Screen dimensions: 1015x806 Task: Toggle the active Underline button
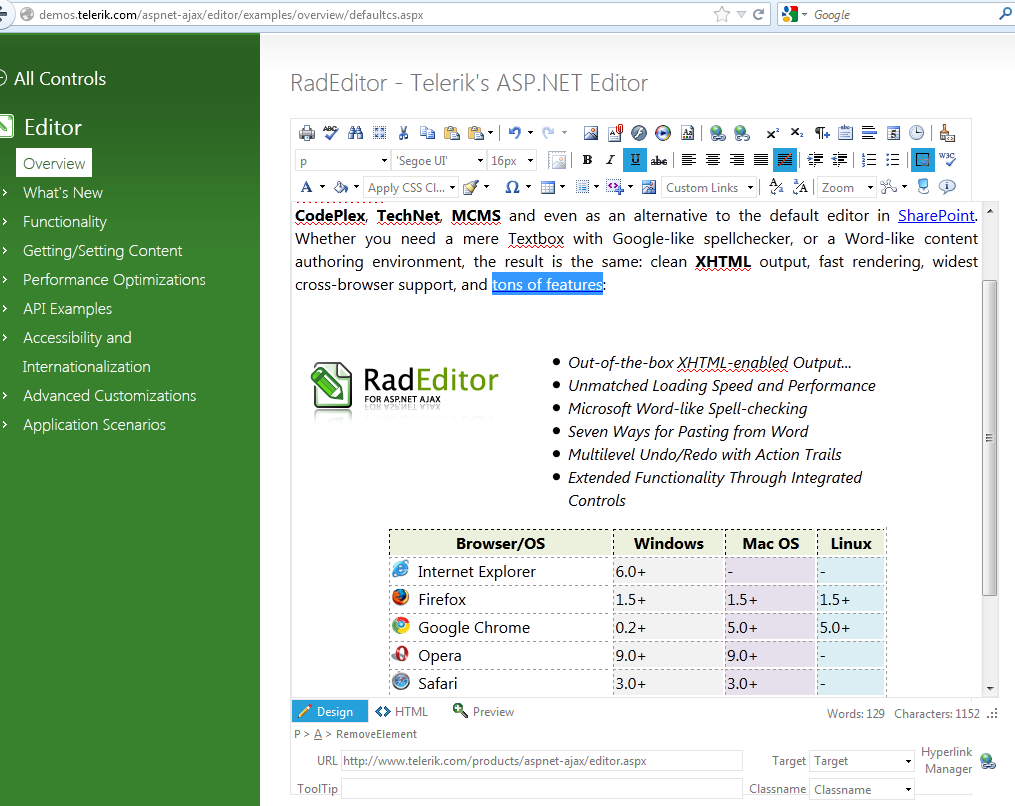(x=635, y=160)
